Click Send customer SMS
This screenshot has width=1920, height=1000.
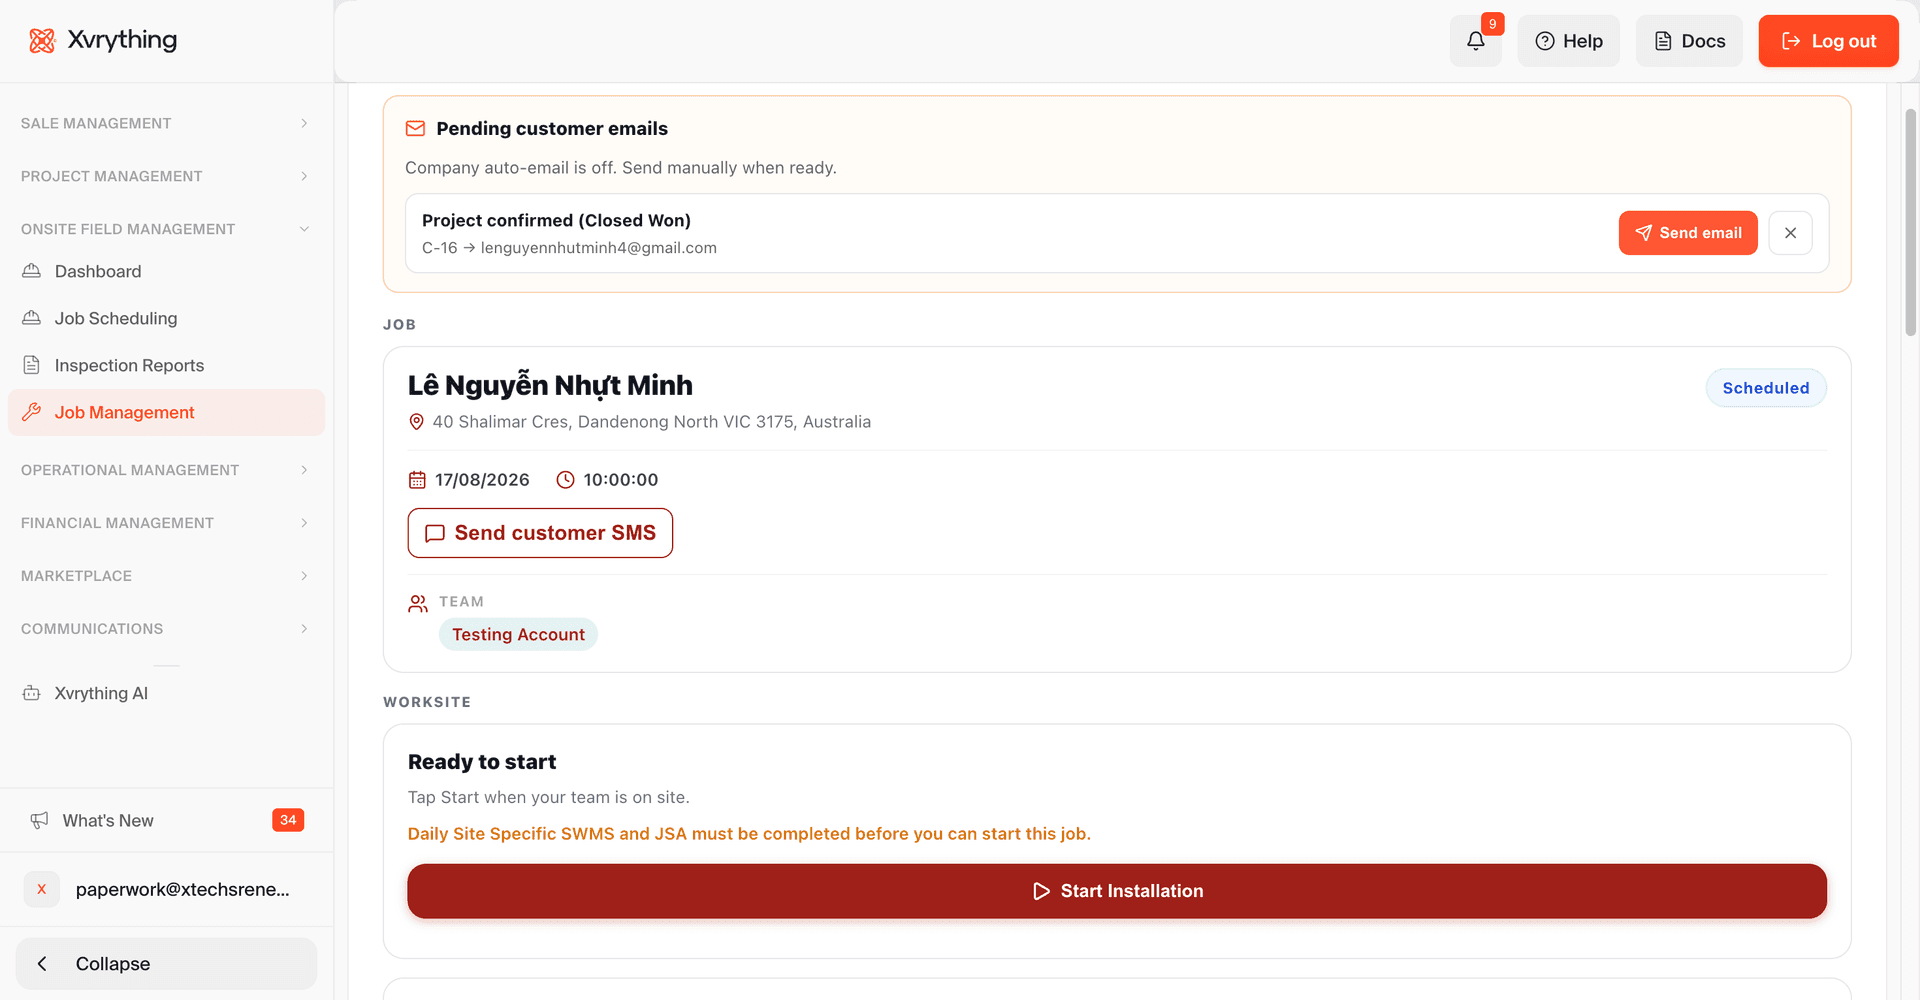click(540, 533)
